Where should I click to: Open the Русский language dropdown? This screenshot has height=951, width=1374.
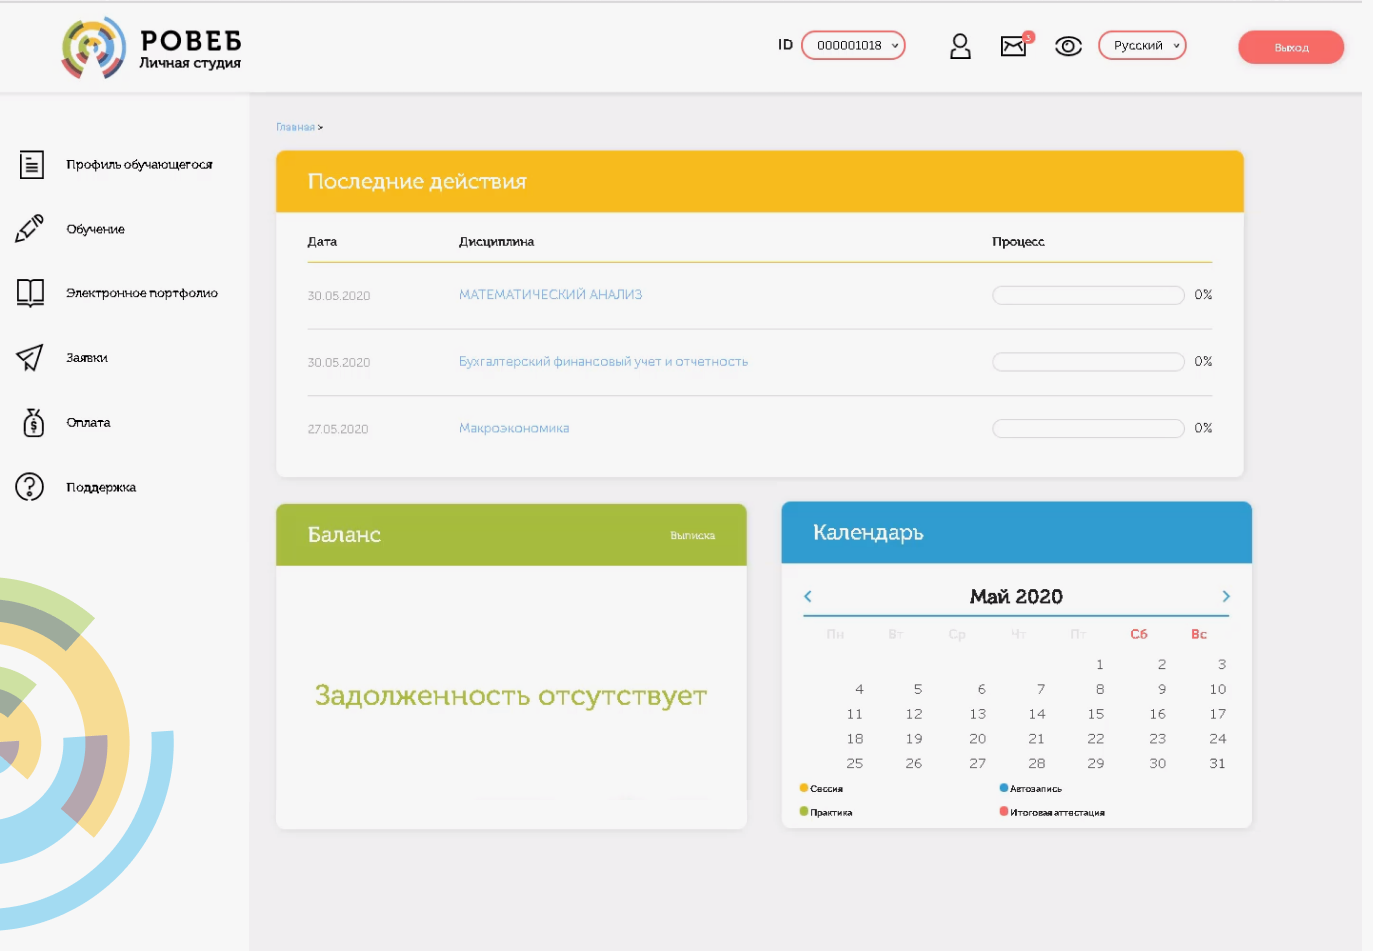[x=1142, y=45]
